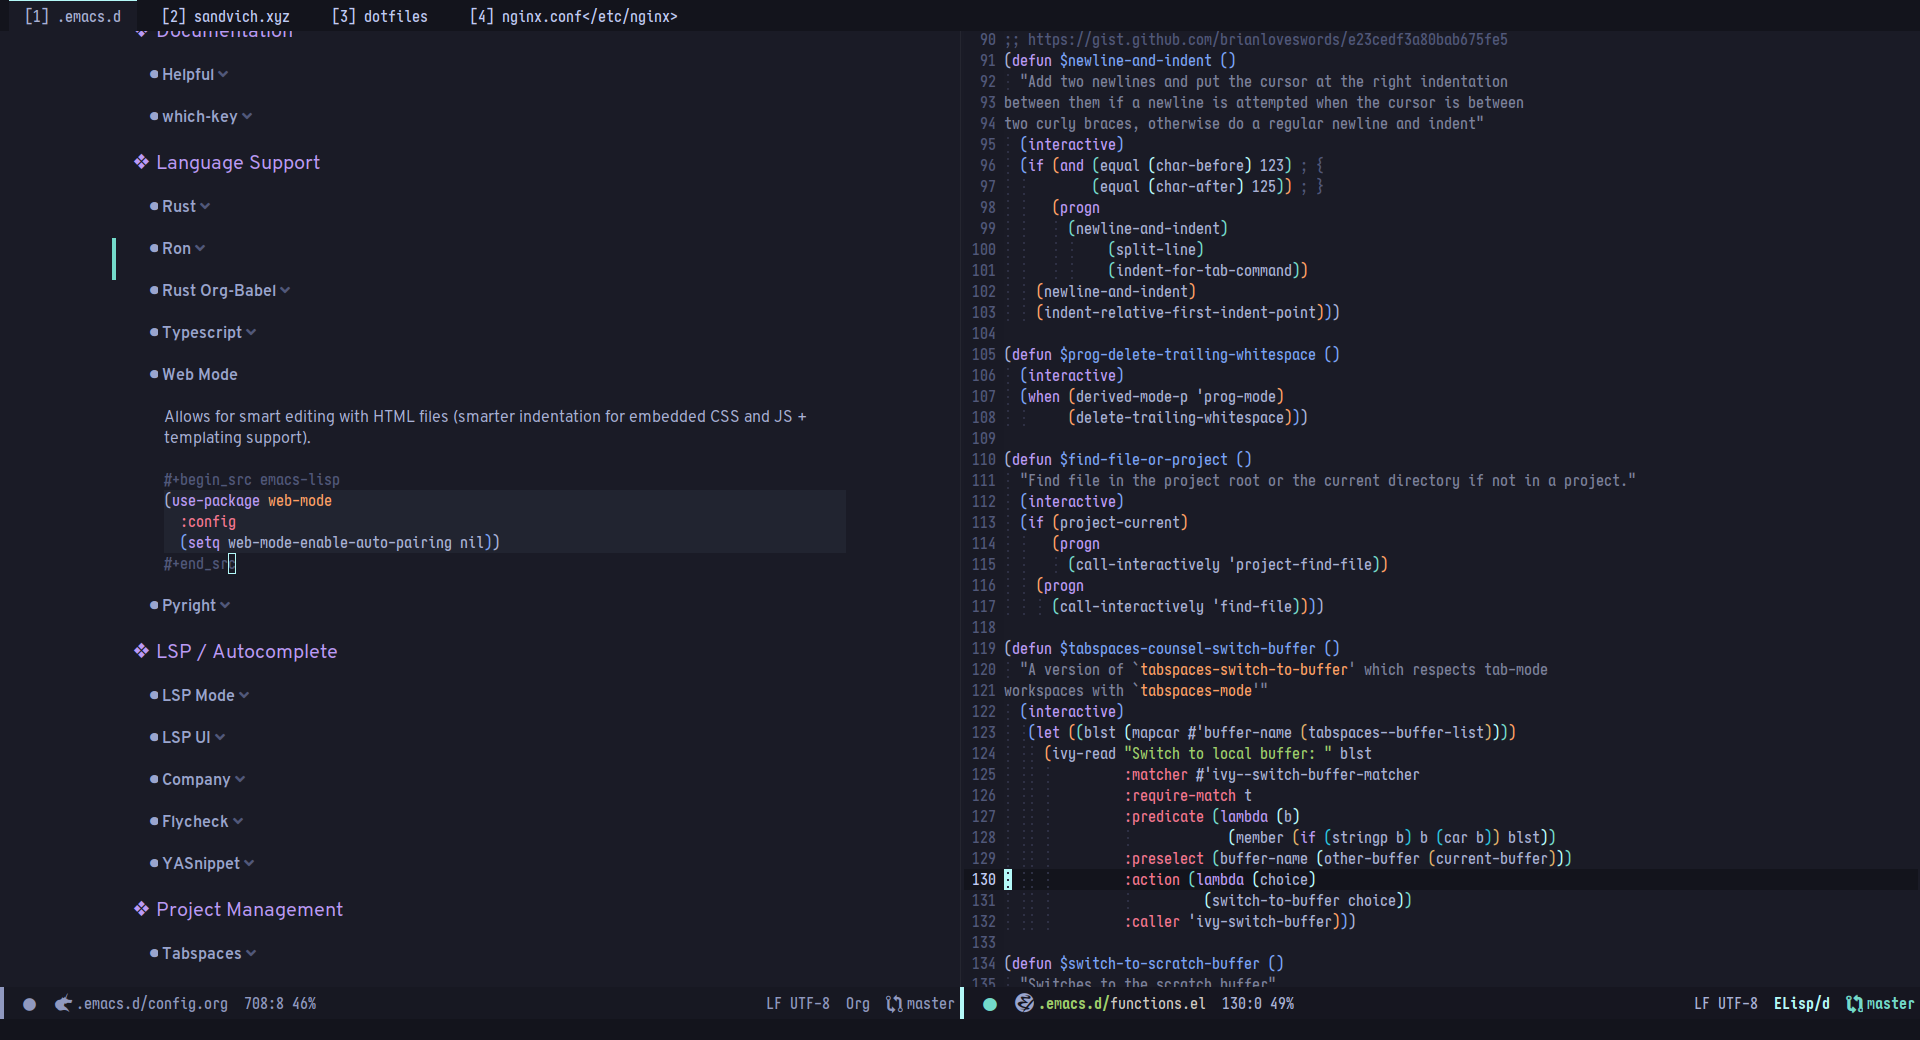
Task: Expand the Rust Org-Babel heading chevron
Action: coord(285,291)
